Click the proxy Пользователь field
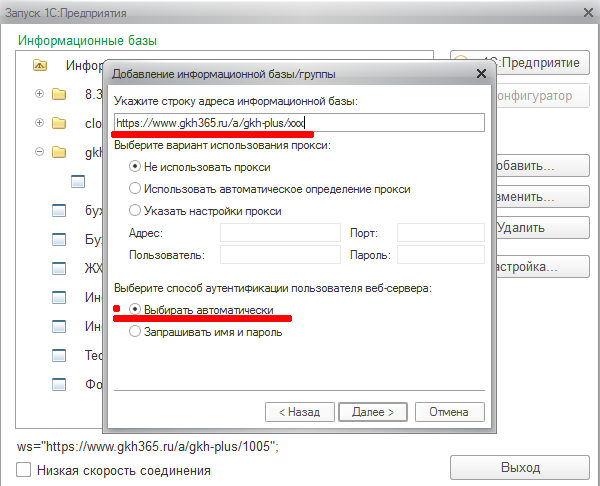Image resolution: width=600 pixels, height=486 pixels. pyautogui.click(x=280, y=254)
